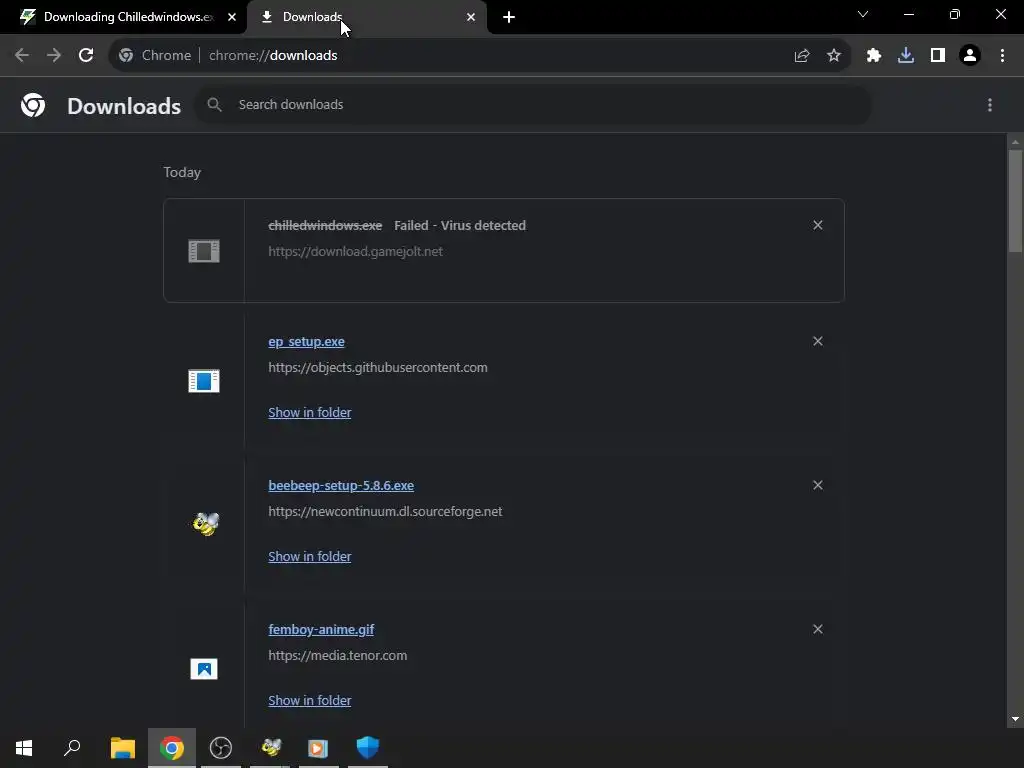
Task: Open the Downloads page more actions menu
Action: (990, 105)
